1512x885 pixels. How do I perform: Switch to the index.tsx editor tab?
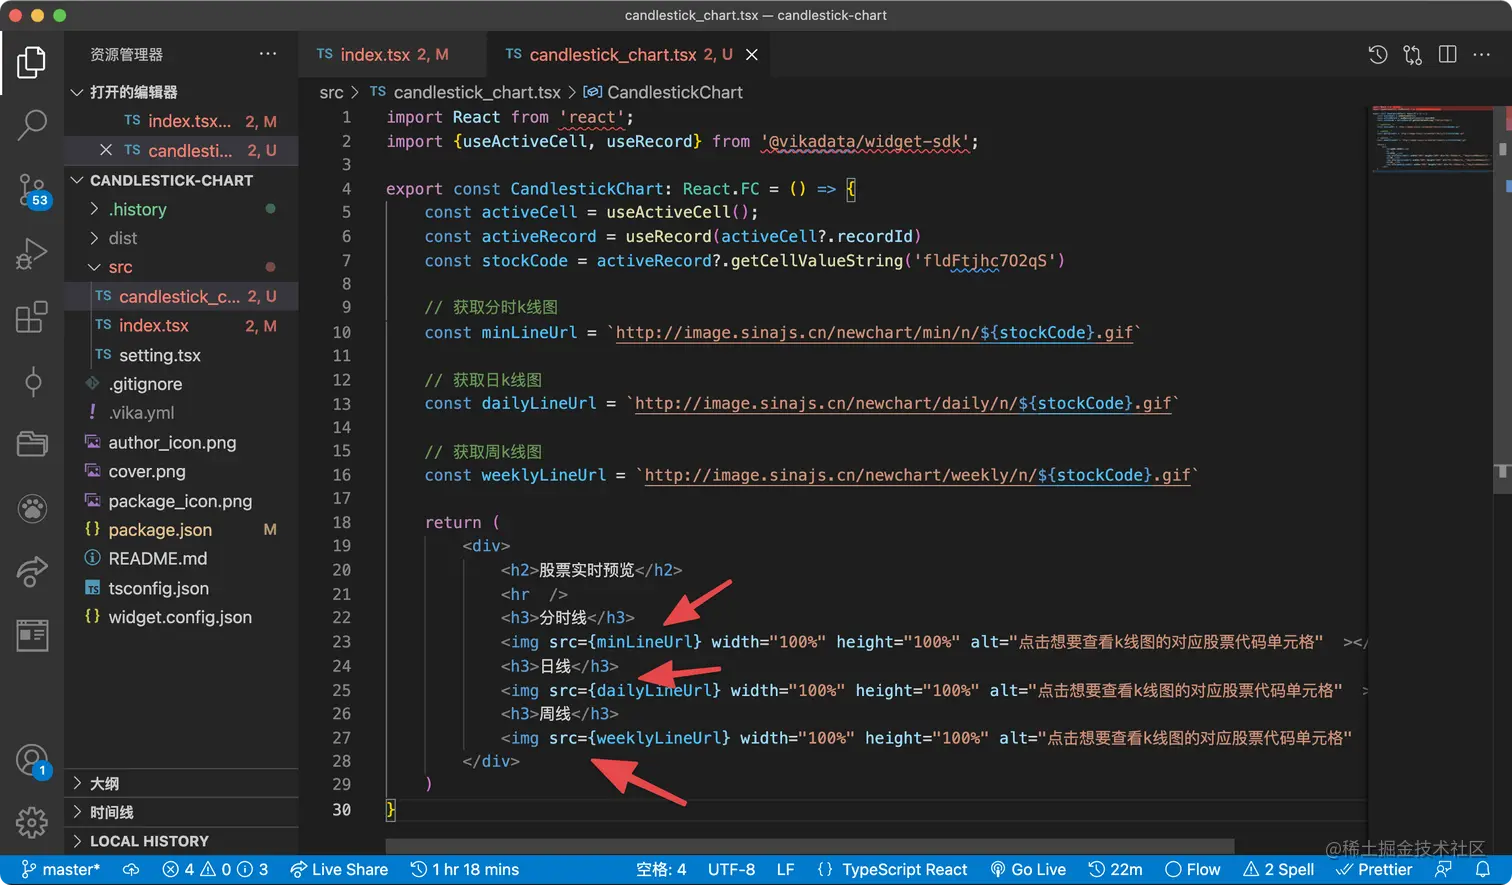tap(392, 55)
